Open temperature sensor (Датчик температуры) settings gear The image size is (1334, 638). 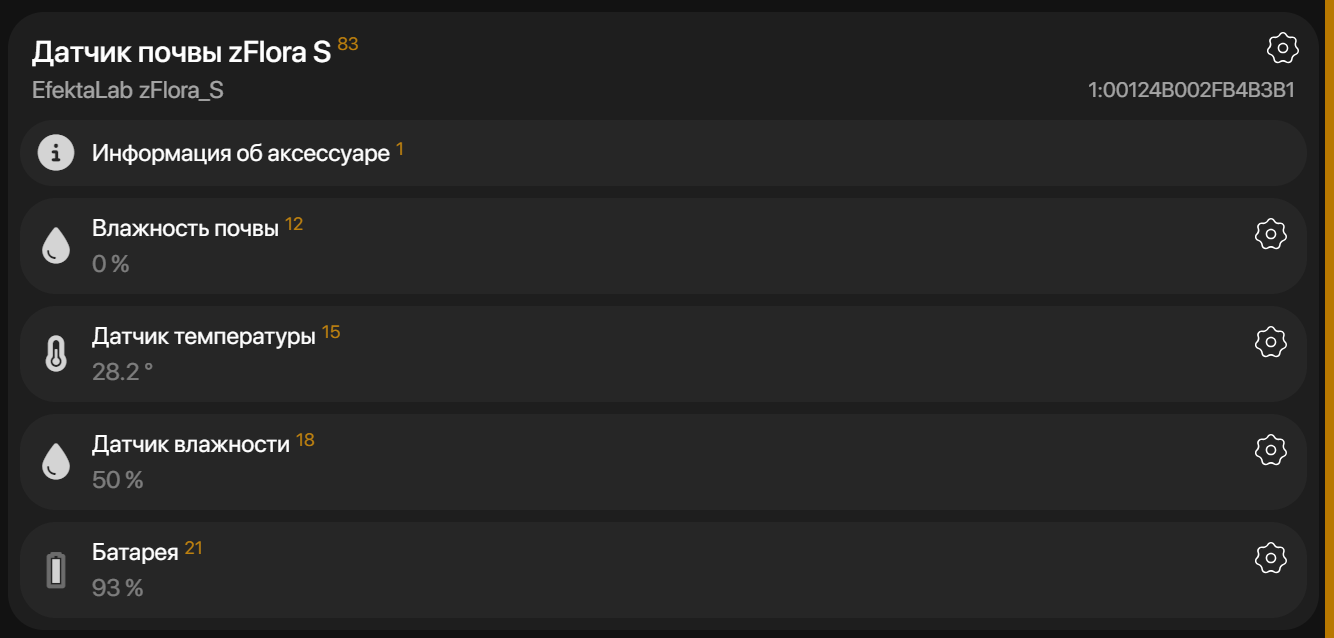[1270, 342]
